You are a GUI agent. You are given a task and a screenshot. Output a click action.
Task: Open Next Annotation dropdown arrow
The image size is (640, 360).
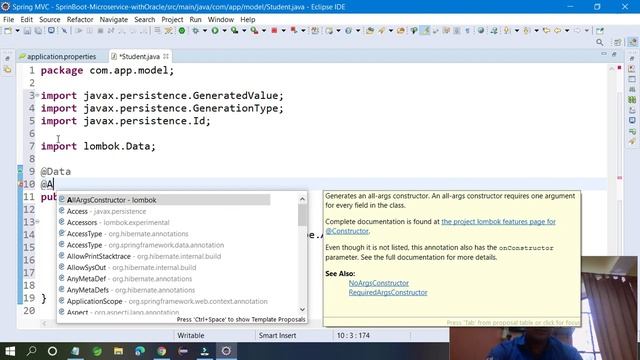[x=516, y=31]
